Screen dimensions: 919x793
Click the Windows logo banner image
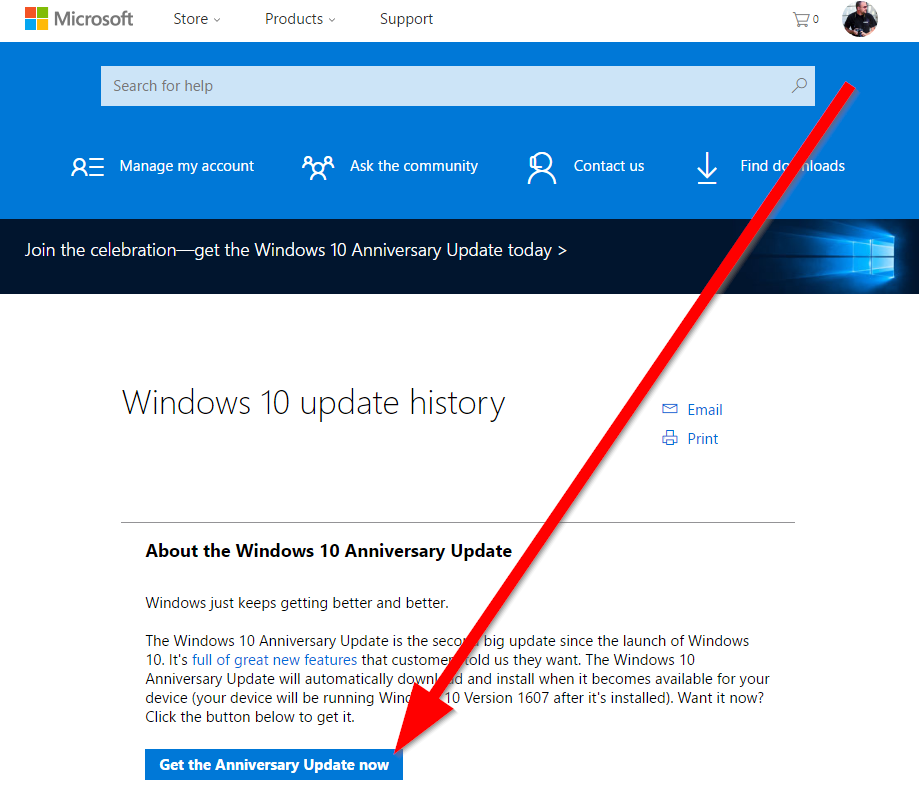tap(832, 257)
